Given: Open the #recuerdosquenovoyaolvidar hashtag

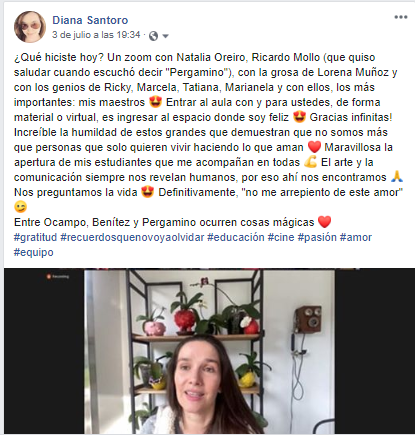Looking at the screenshot, I should tap(132, 238).
